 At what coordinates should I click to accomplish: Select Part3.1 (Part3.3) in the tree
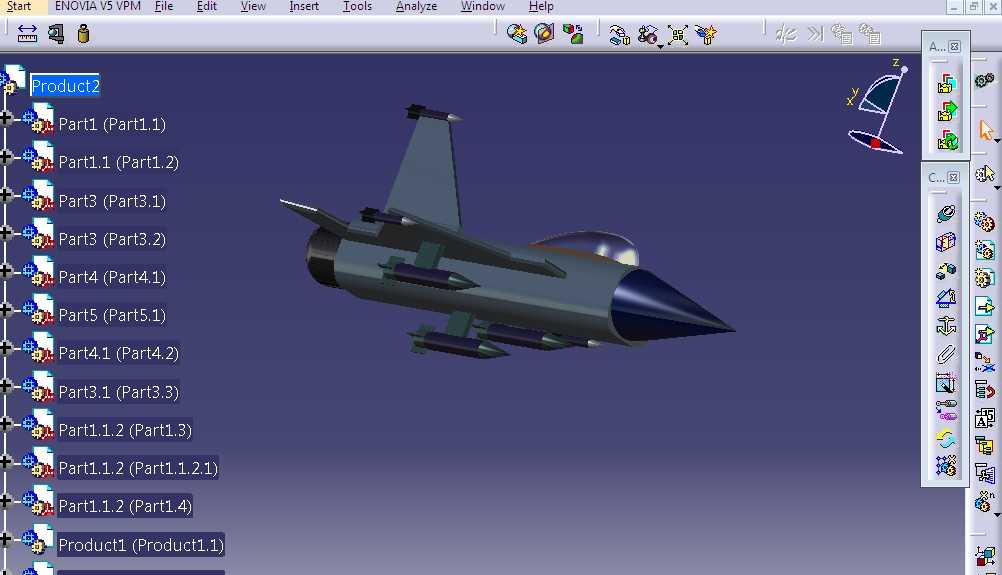tap(118, 391)
